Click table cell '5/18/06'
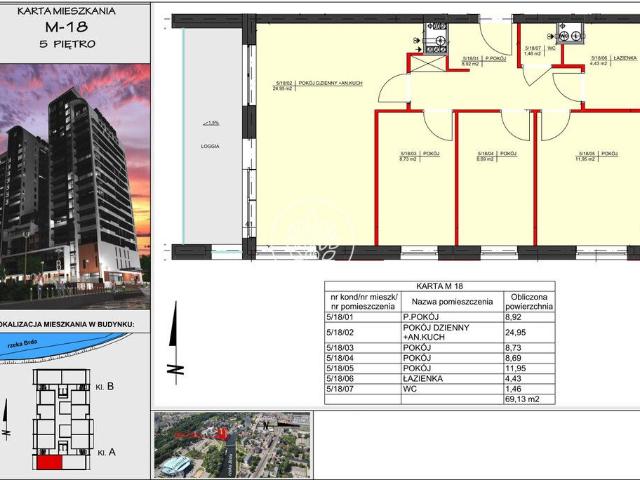Image resolution: width=640 pixels, height=480 pixels. pos(340,378)
